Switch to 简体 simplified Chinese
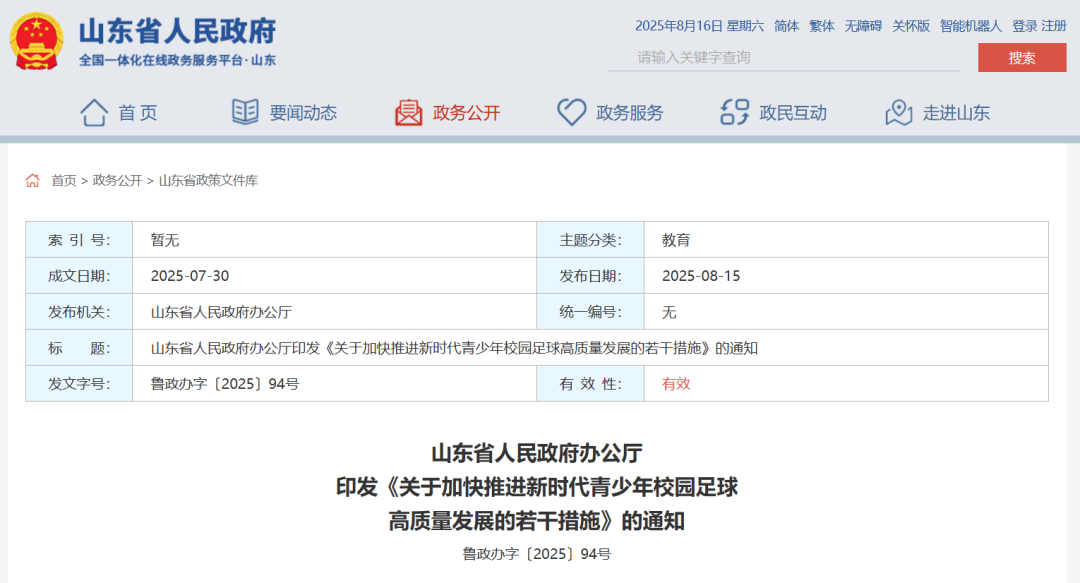This screenshot has height=583, width=1080. pyautogui.click(x=786, y=26)
